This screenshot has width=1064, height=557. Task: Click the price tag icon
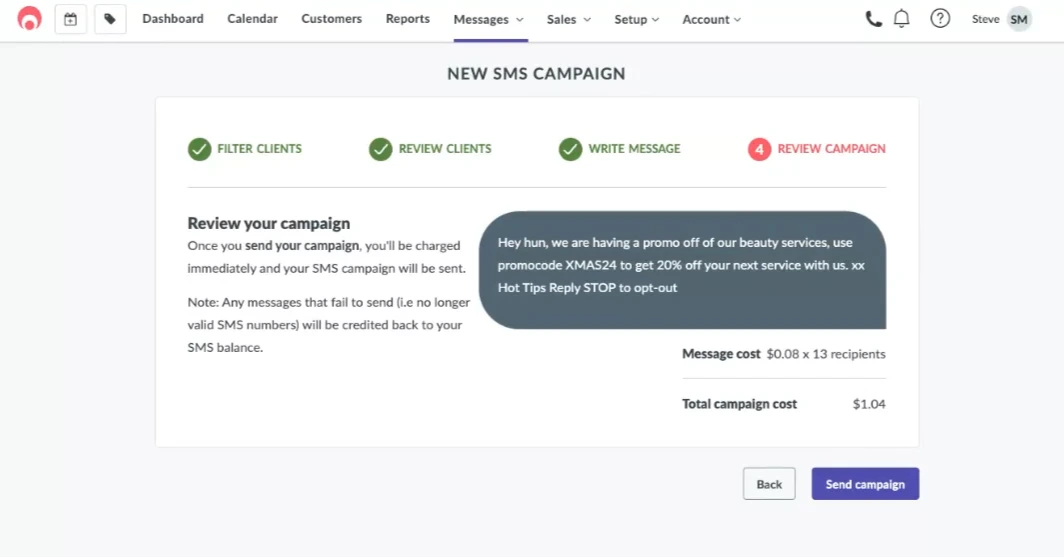point(110,19)
